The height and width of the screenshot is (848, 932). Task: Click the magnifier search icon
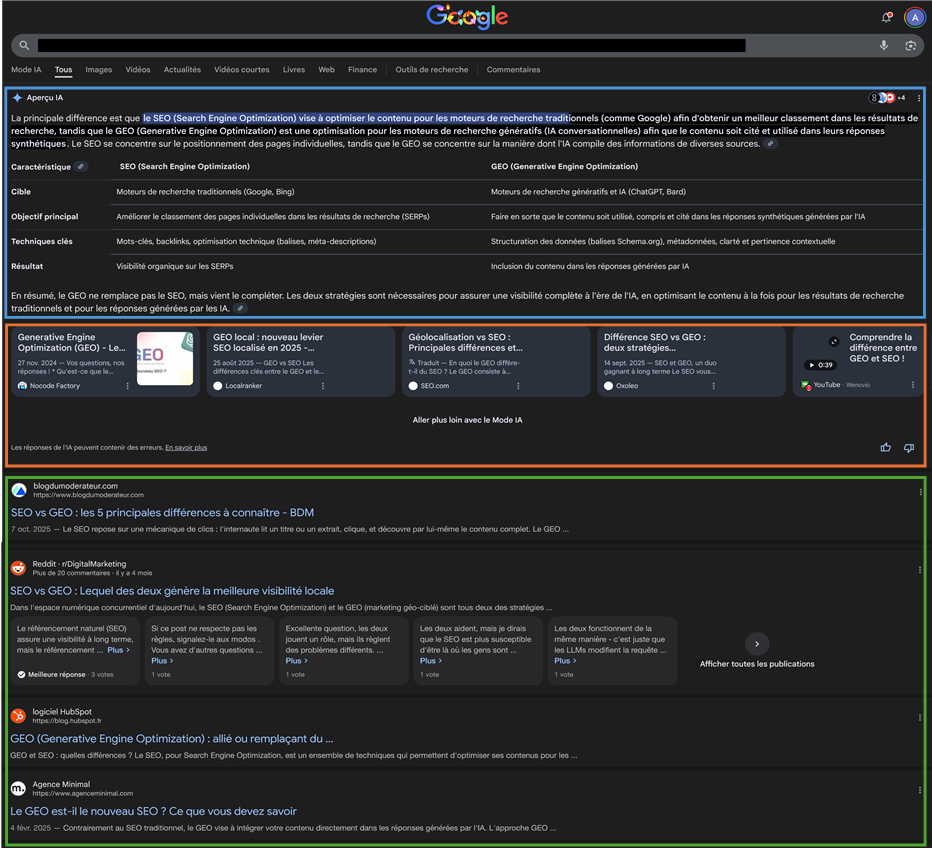click(24, 45)
